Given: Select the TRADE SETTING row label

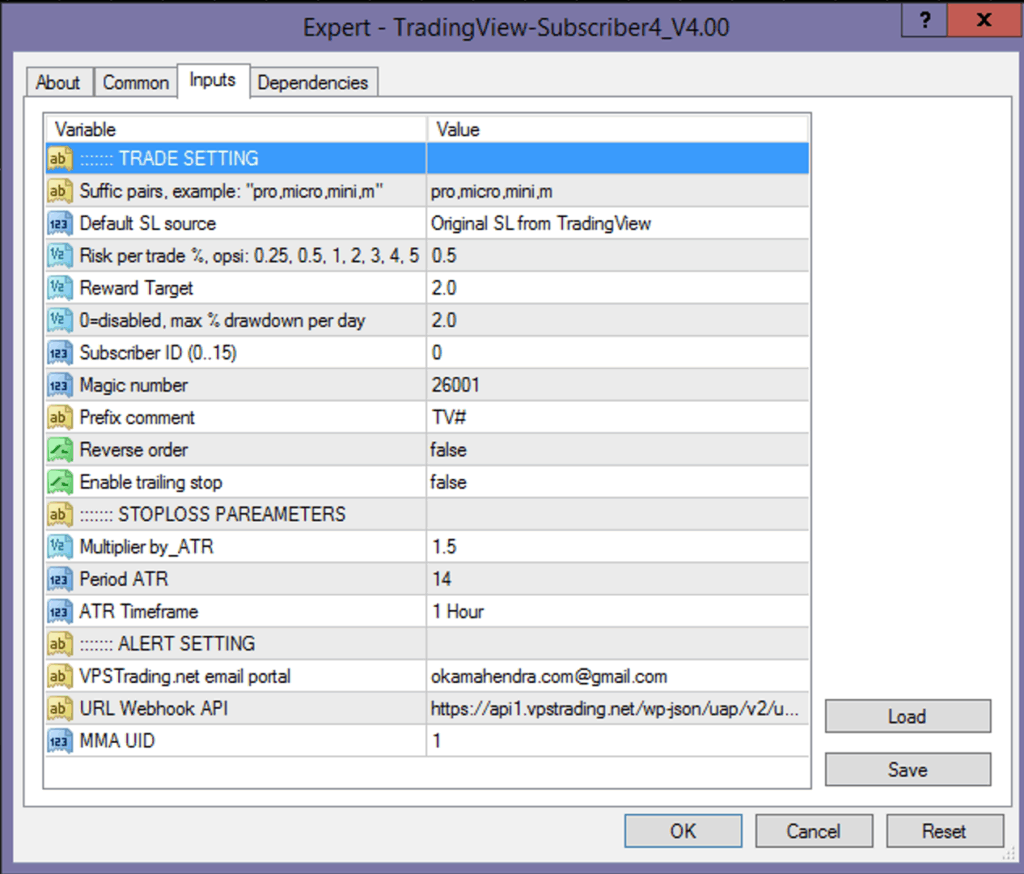Looking at the screenshot, I should (x=169, y=159).
